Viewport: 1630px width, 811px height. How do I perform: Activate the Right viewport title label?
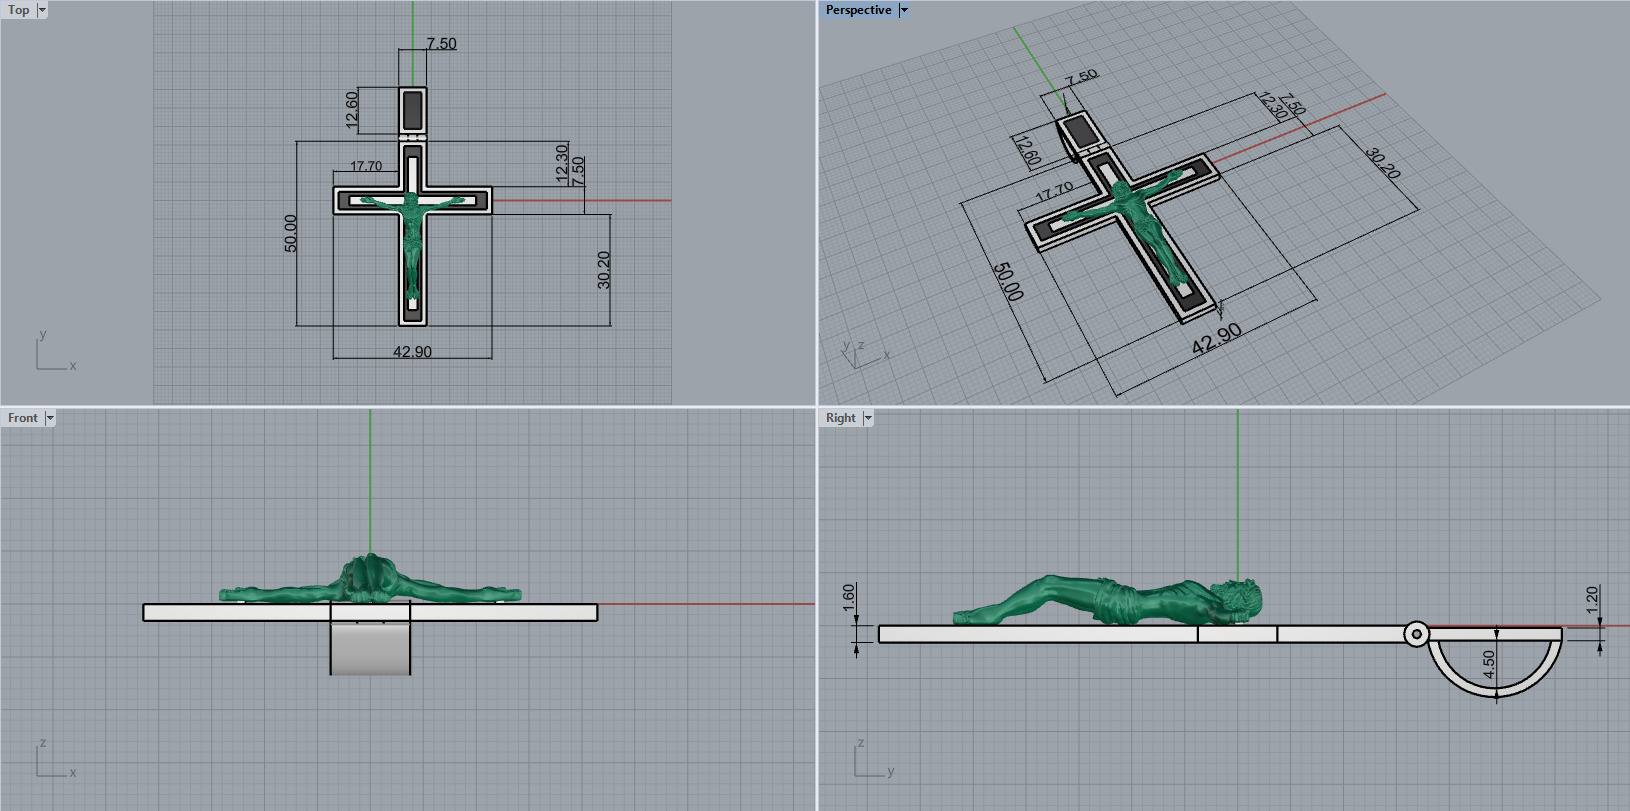841,418
